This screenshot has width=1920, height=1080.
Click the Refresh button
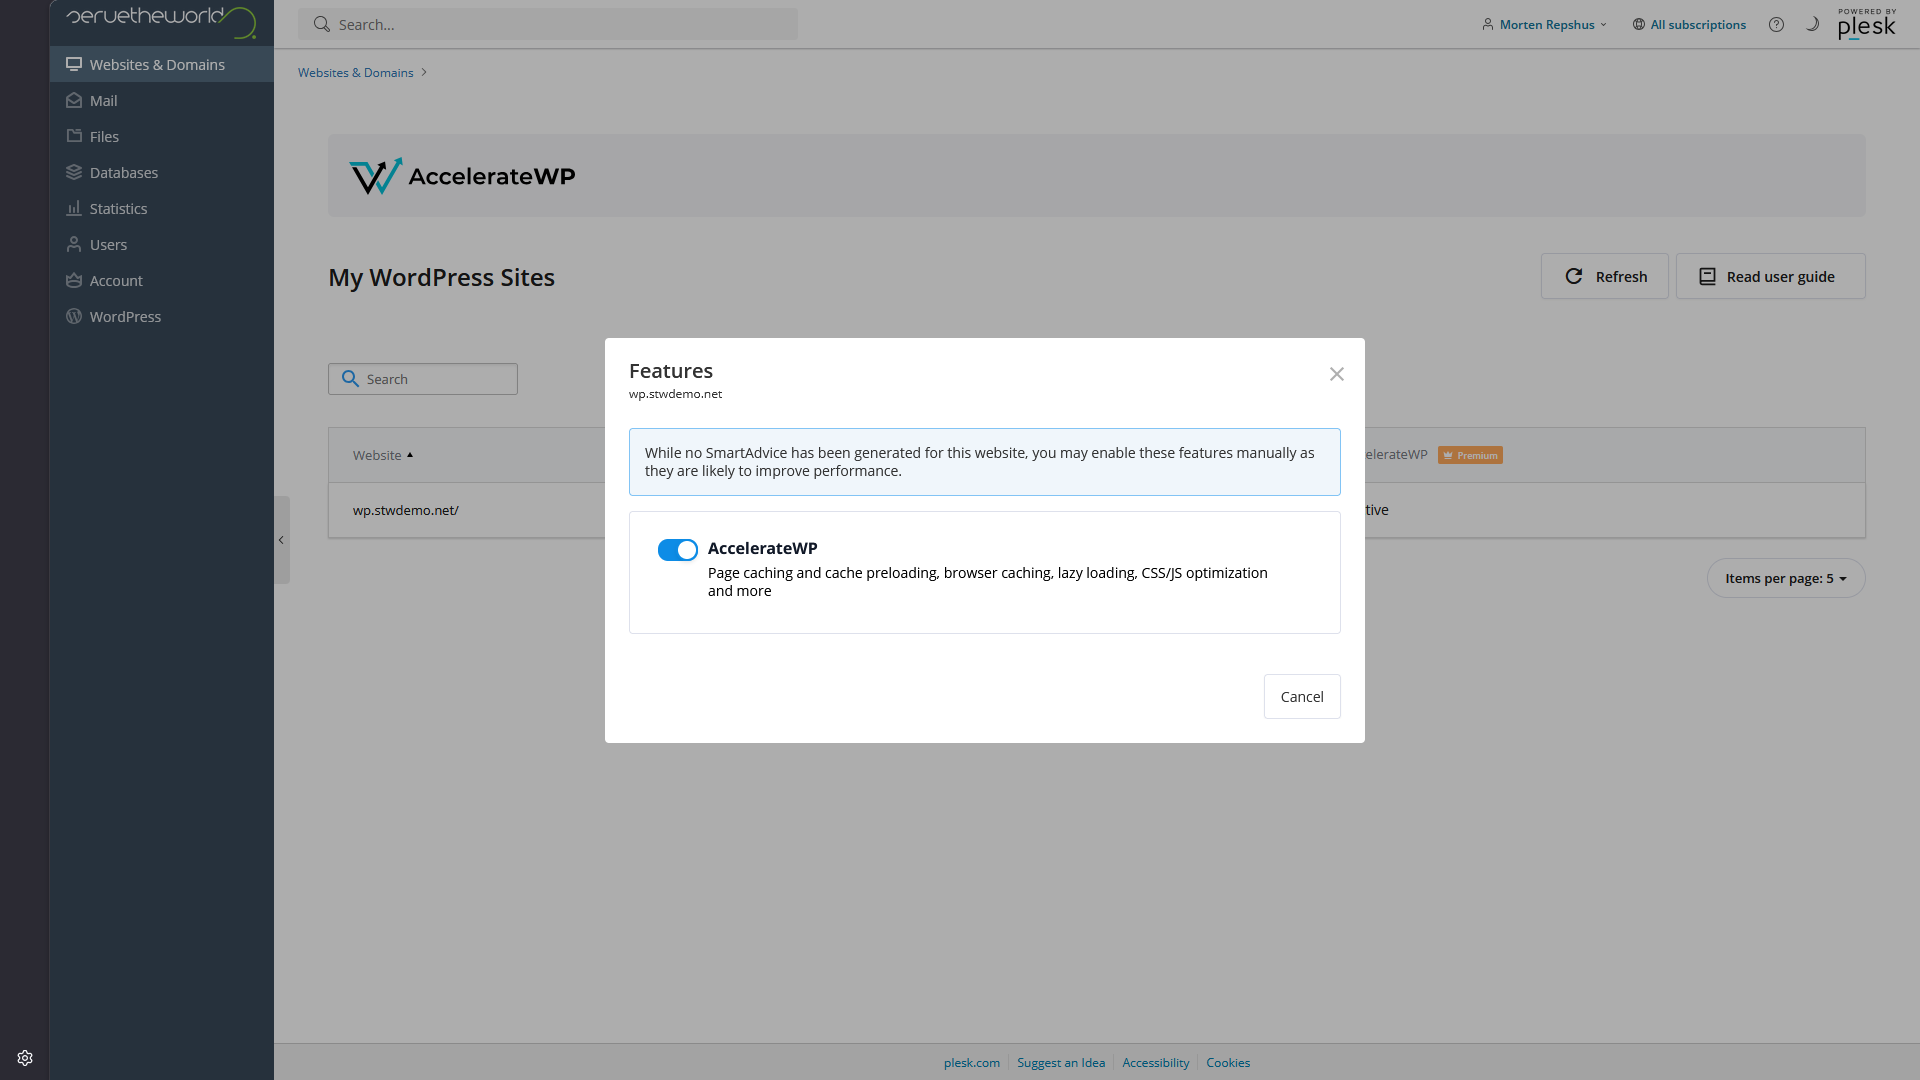[x=1604, y=276]
